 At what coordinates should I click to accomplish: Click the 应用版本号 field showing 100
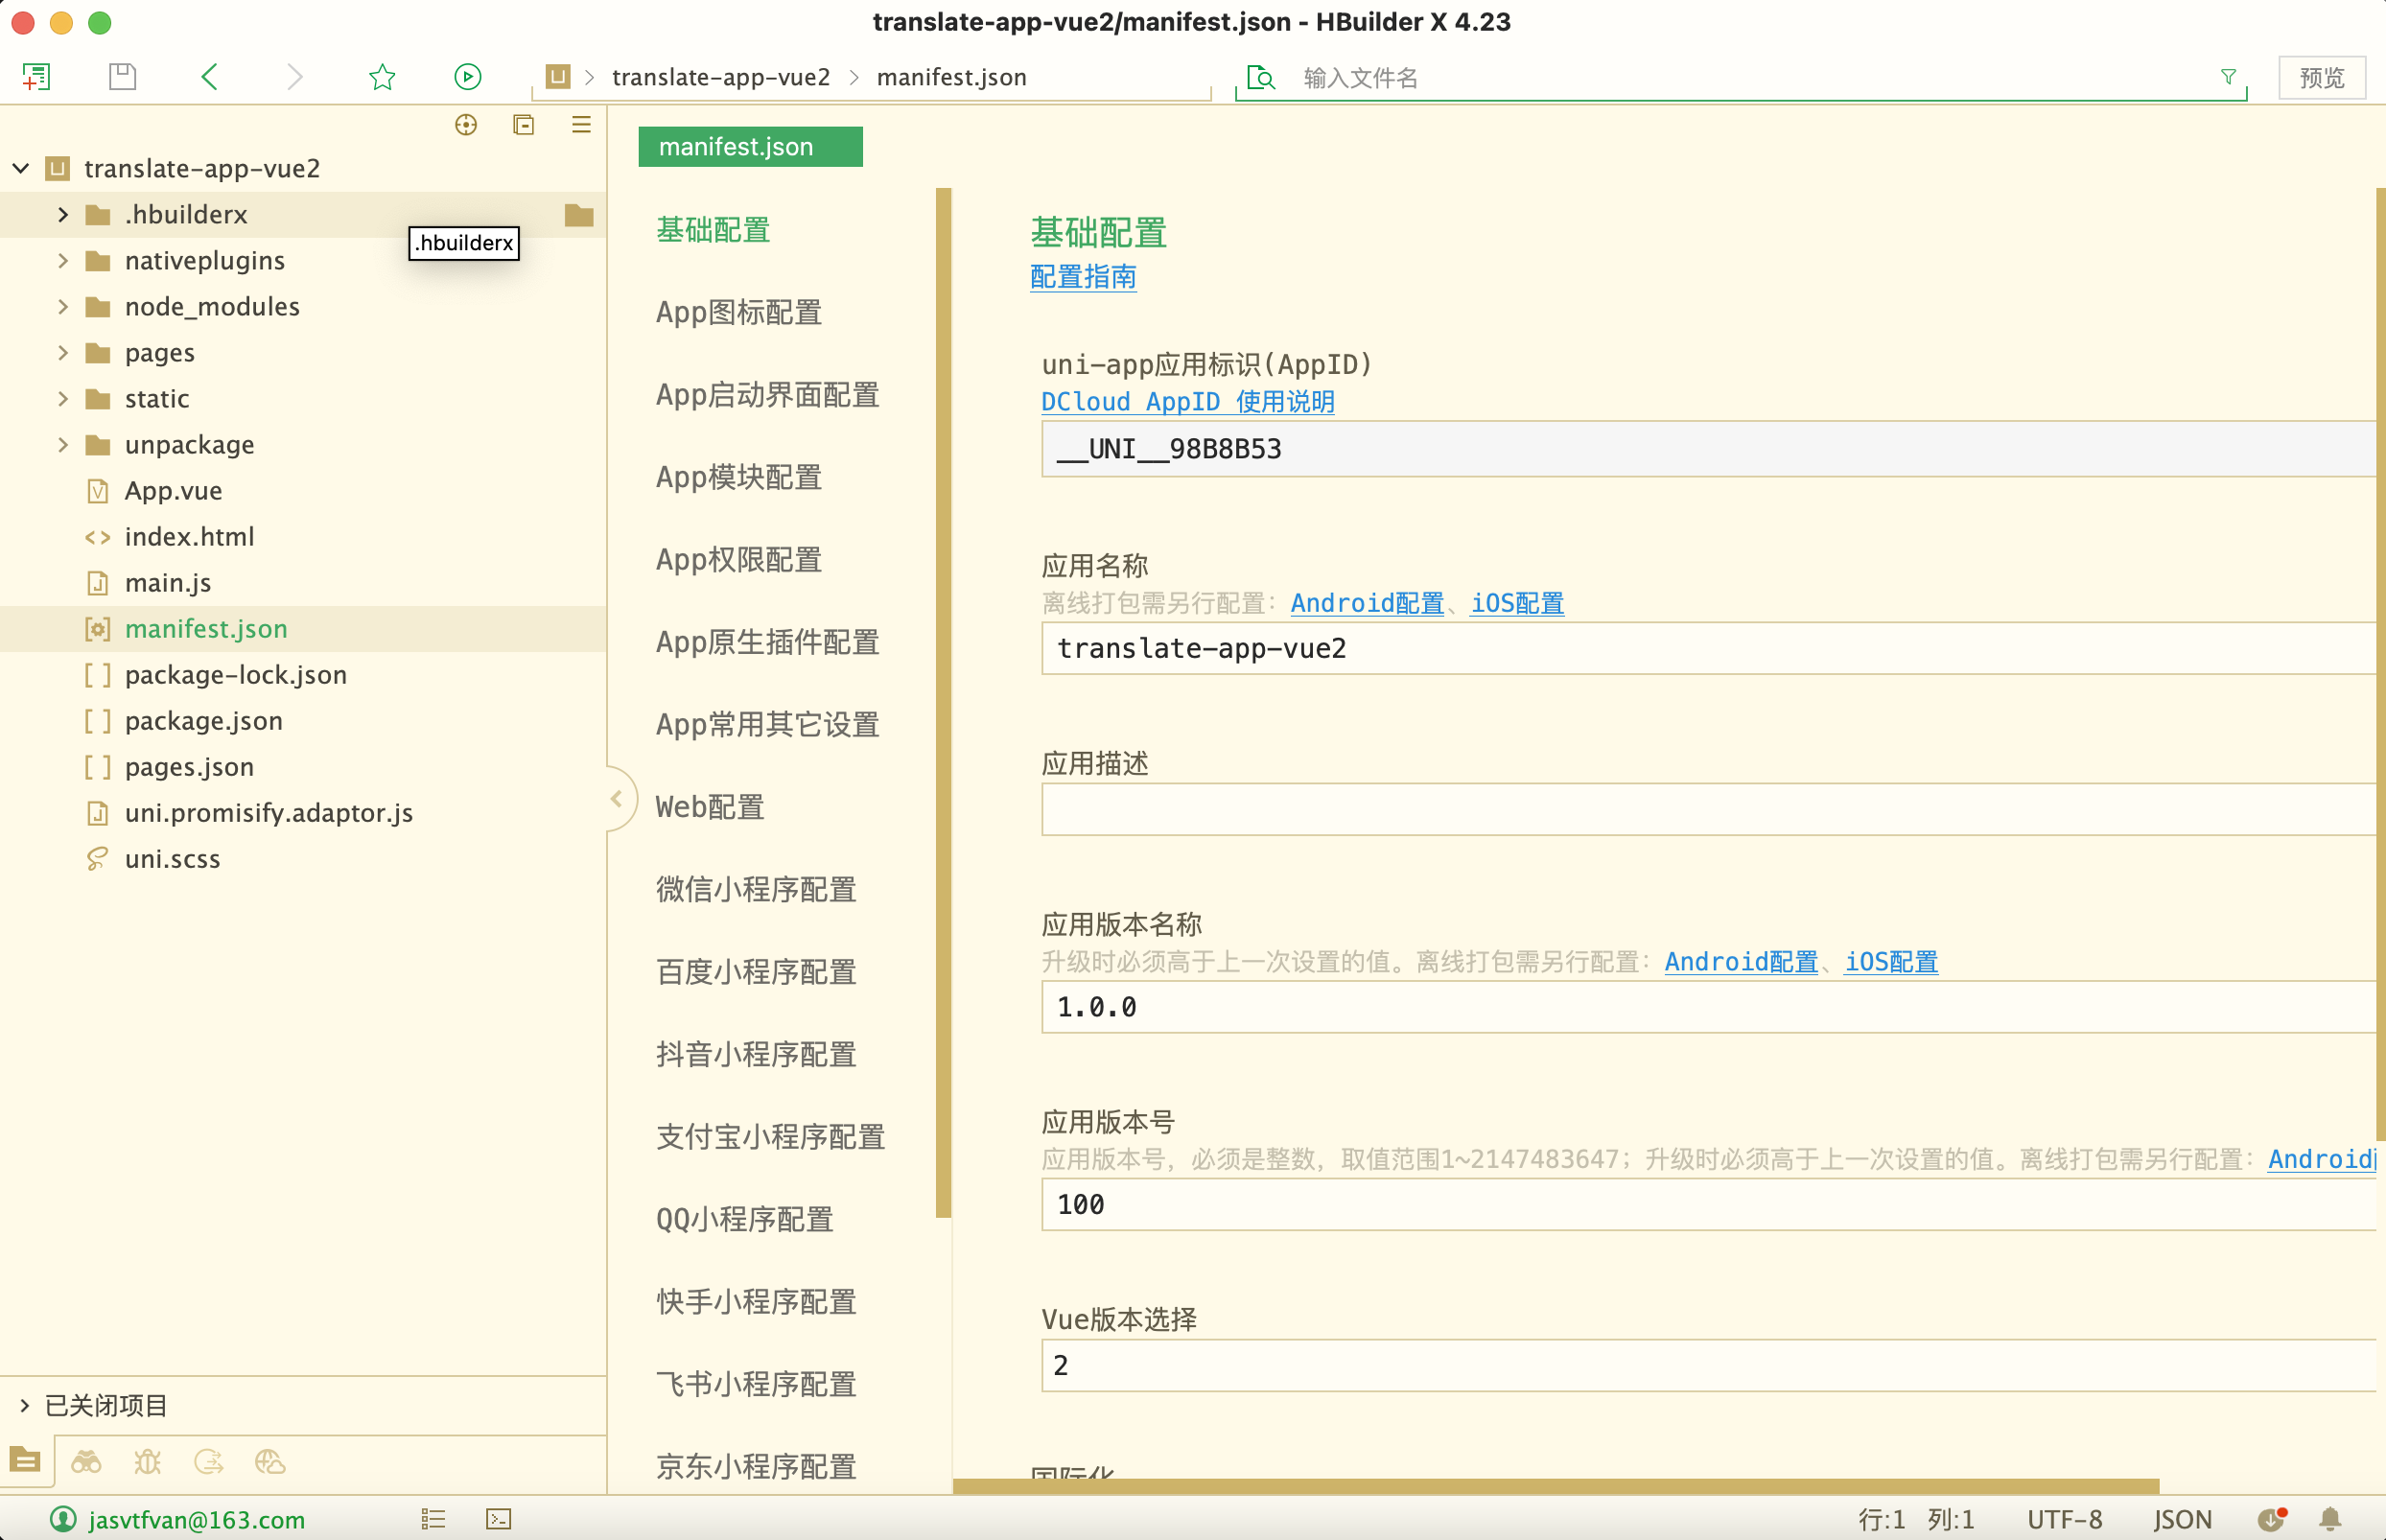coord(1708,1204)
